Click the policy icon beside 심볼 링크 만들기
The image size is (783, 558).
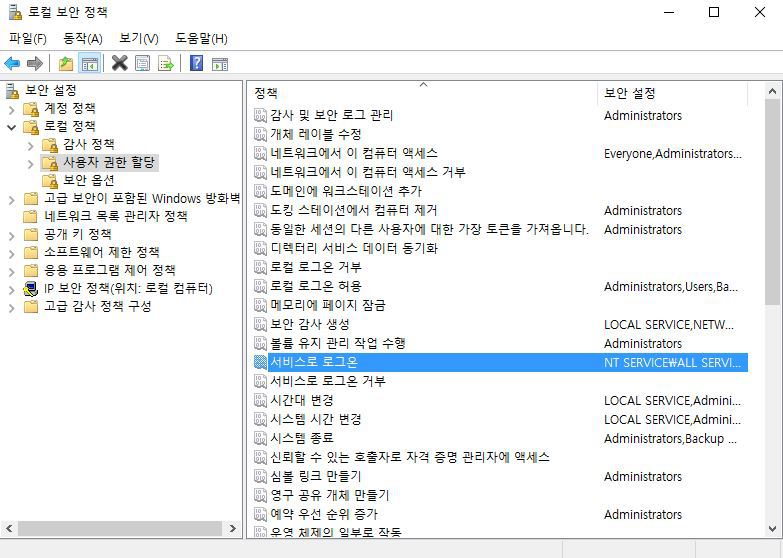coord(260,476)
